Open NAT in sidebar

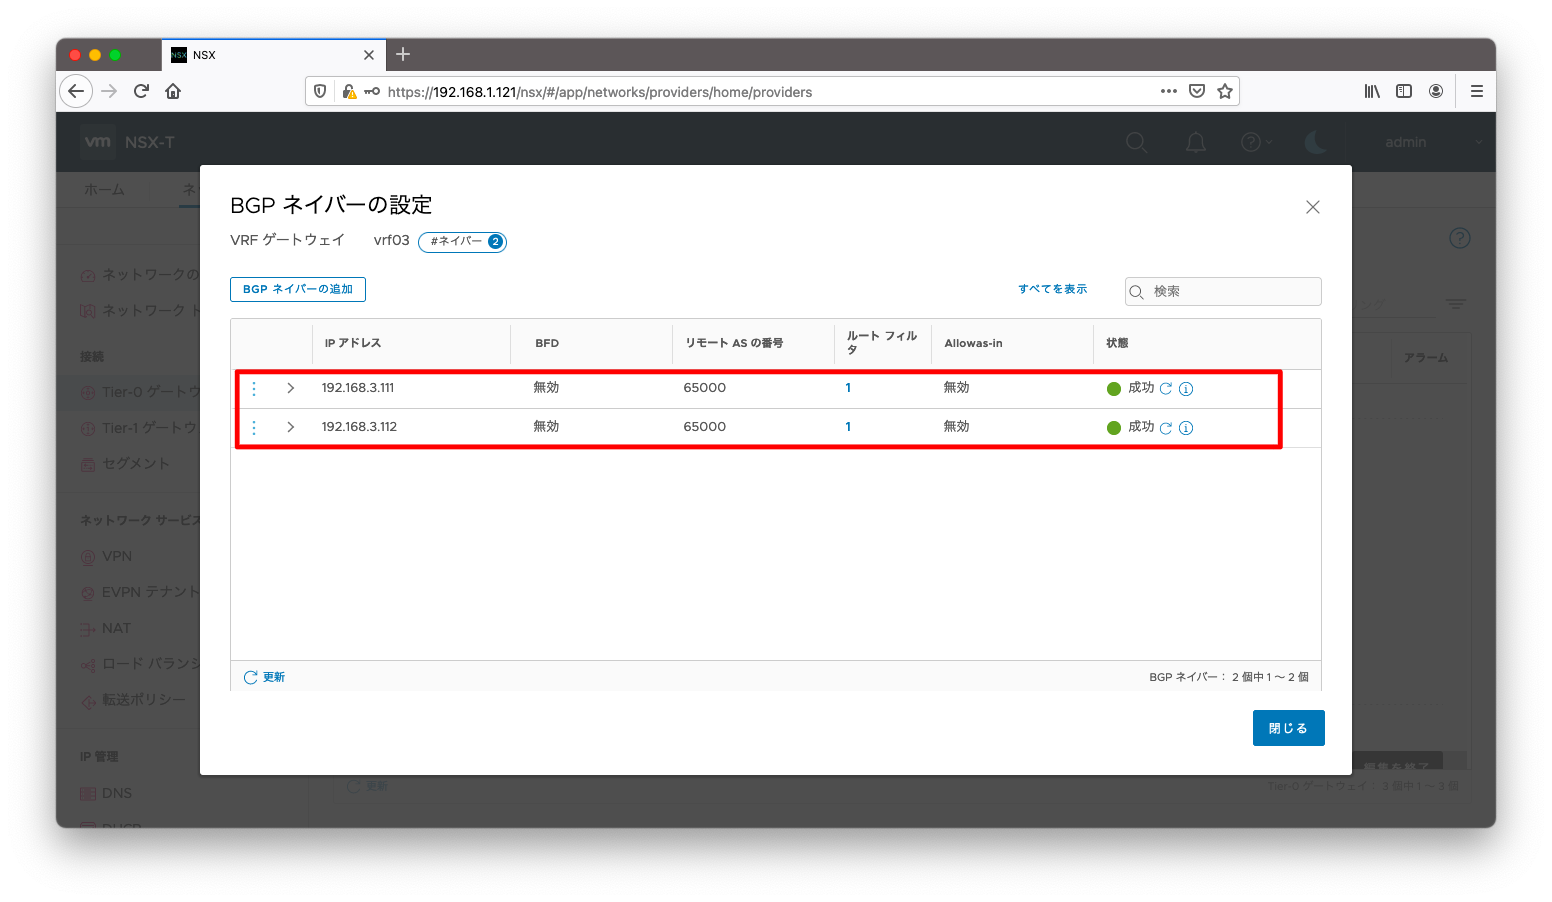[116, 628]
